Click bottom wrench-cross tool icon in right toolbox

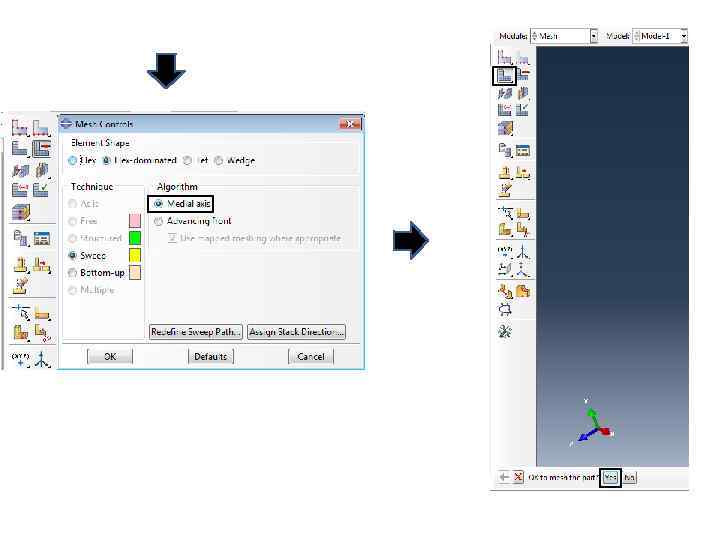(x=505, y=331)
